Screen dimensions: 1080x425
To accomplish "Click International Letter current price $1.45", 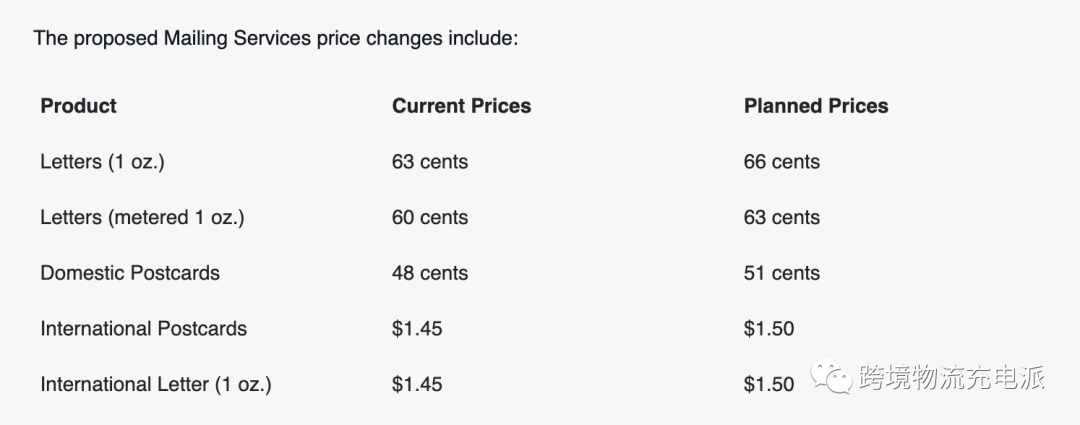I will click(417, 384).
